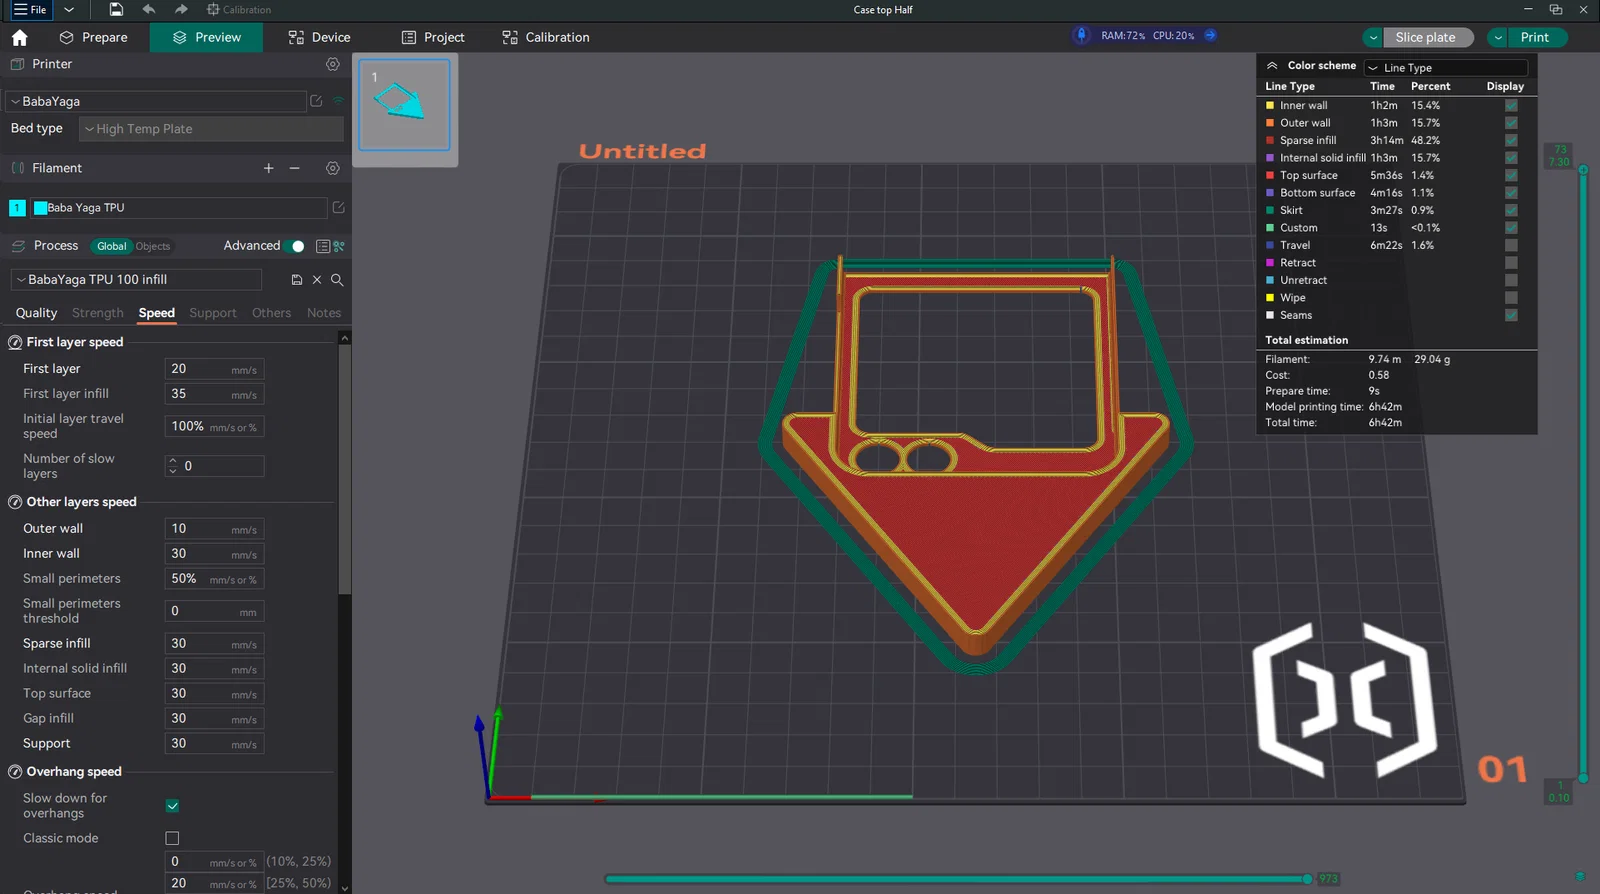The width and height of the screenshot is (1600, 894).
Task: Open the Color scheme Line Type dropdown
Action: pyautogui.click(x=1447, y=68)
